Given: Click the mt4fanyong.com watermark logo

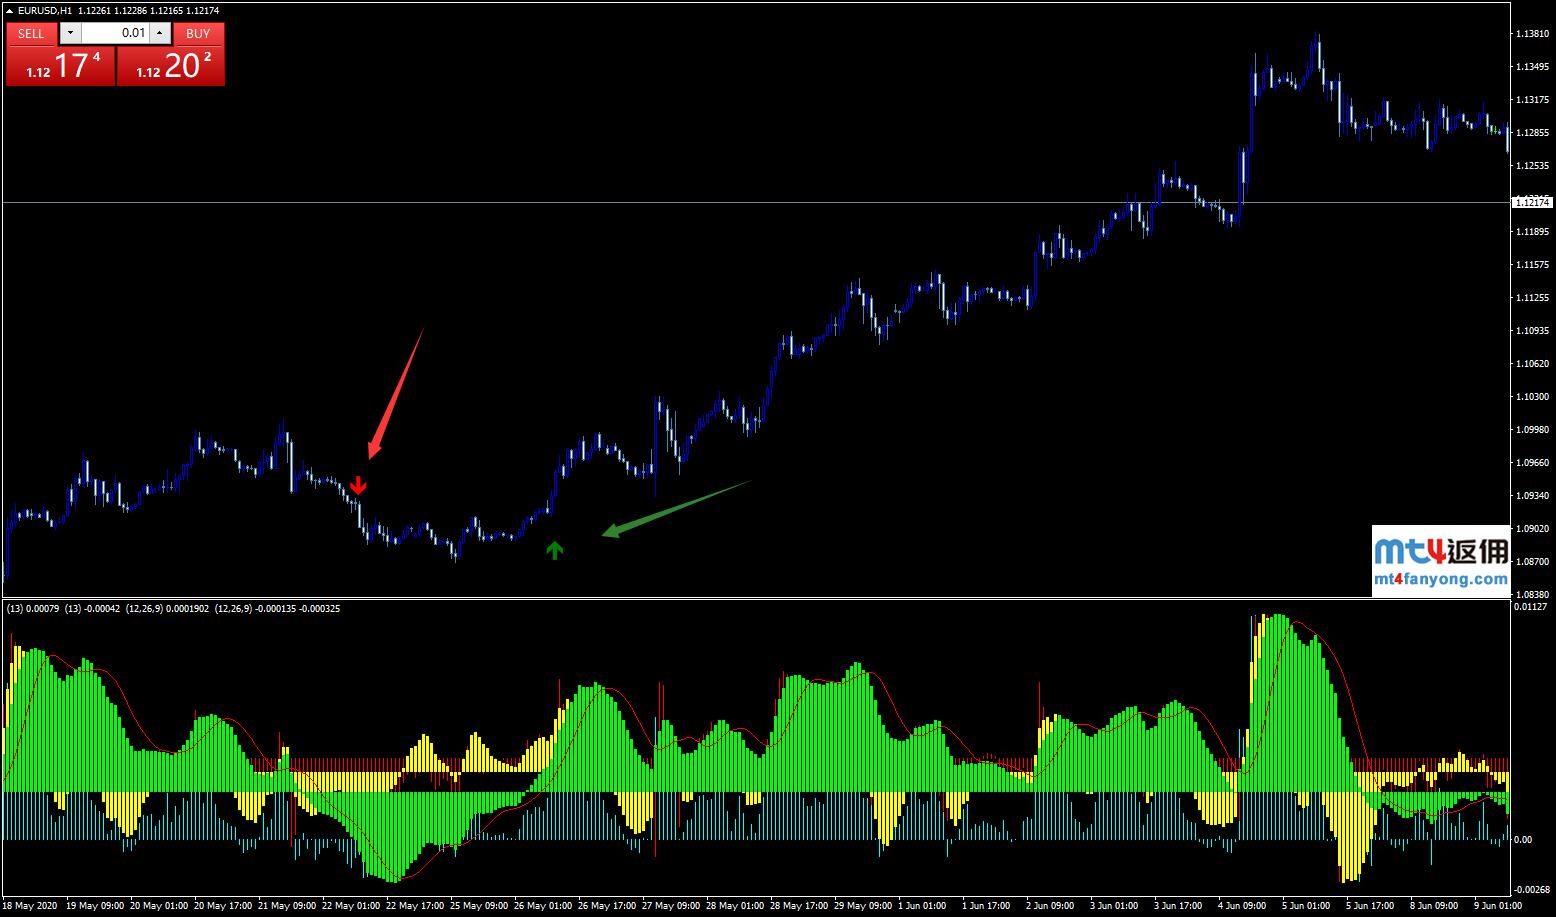Looking at the screenshot, I should pyautogui.click(x=1440, y=562).
